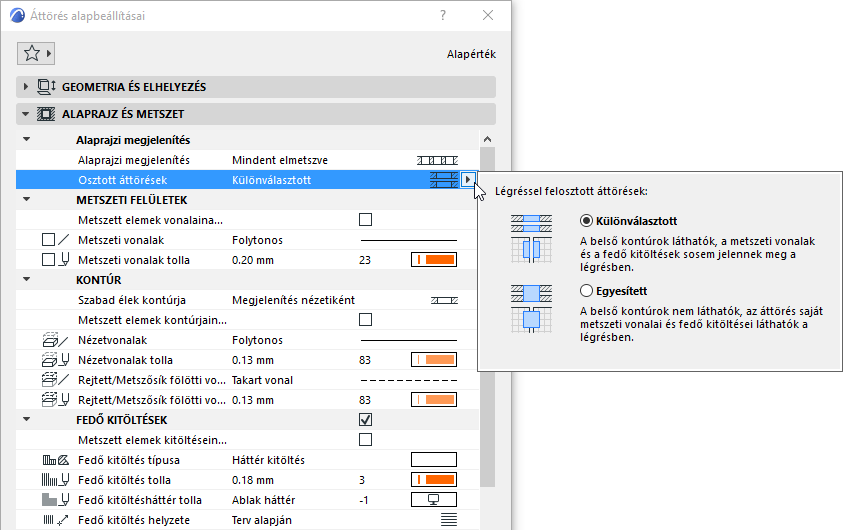Click the Metszeti vonalak tolla pen icon
Image resolution: width=844 pixels, height=530 pixels.
(x=64, y=260)
